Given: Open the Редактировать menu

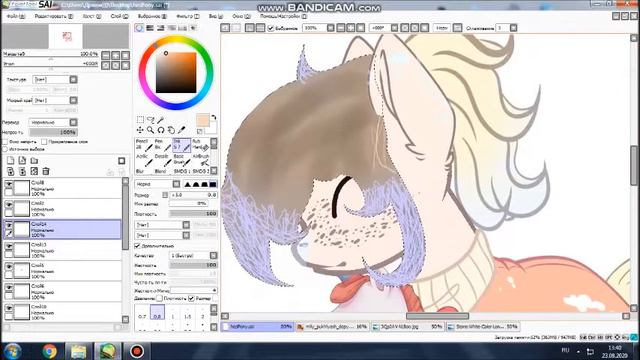Looking at the screenshot, I should point(53,16).
